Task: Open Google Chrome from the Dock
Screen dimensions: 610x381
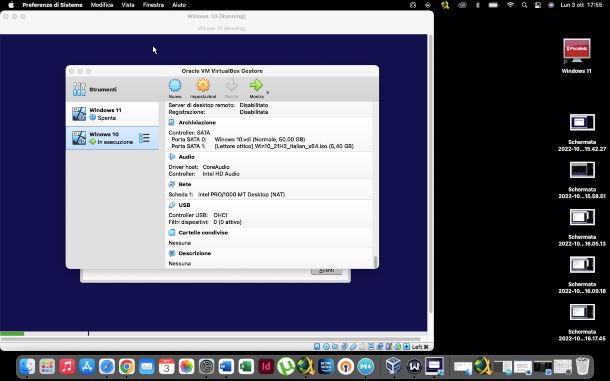Action: pyautogui.click(x=127, y=366)
